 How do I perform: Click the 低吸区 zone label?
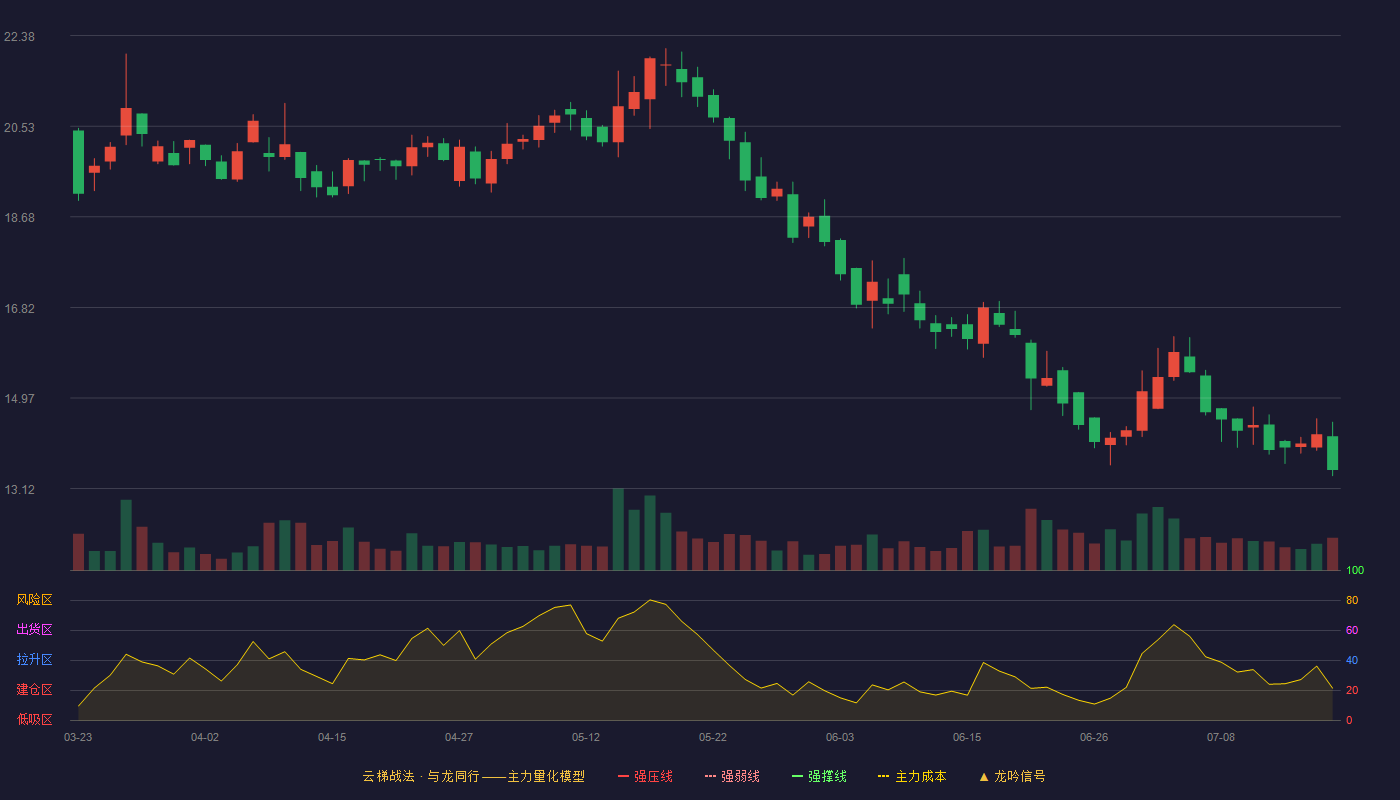coord(34,719)
